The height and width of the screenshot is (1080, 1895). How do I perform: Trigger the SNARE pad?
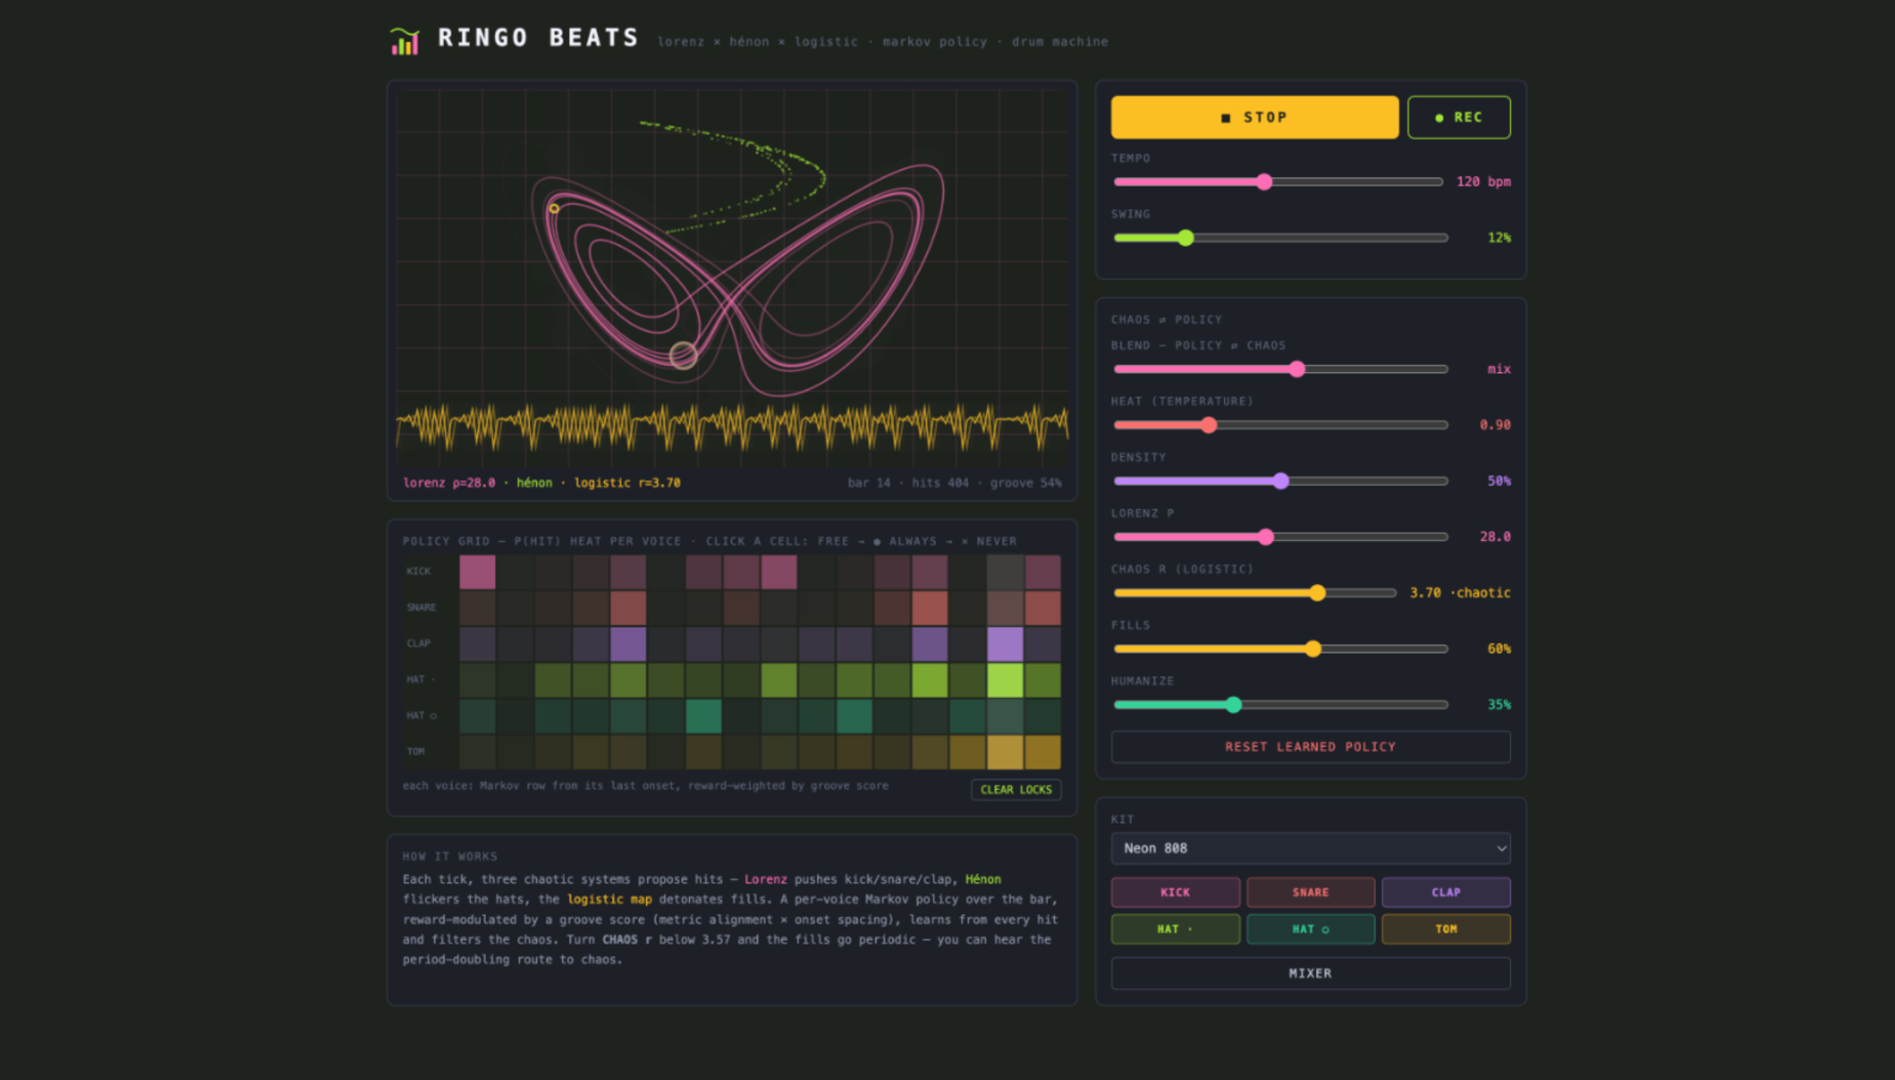[1310, 892]
